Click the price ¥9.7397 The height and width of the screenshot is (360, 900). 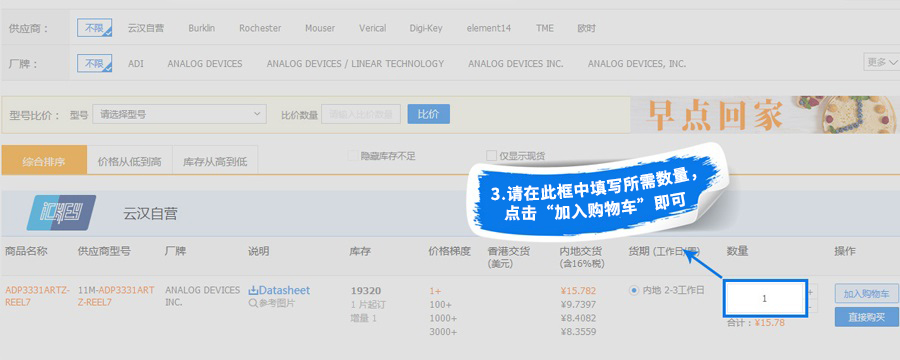[578, 304]
